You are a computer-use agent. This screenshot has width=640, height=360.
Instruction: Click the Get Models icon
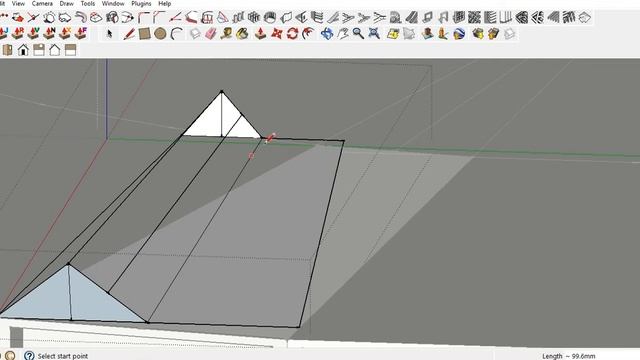pos(478,33)
